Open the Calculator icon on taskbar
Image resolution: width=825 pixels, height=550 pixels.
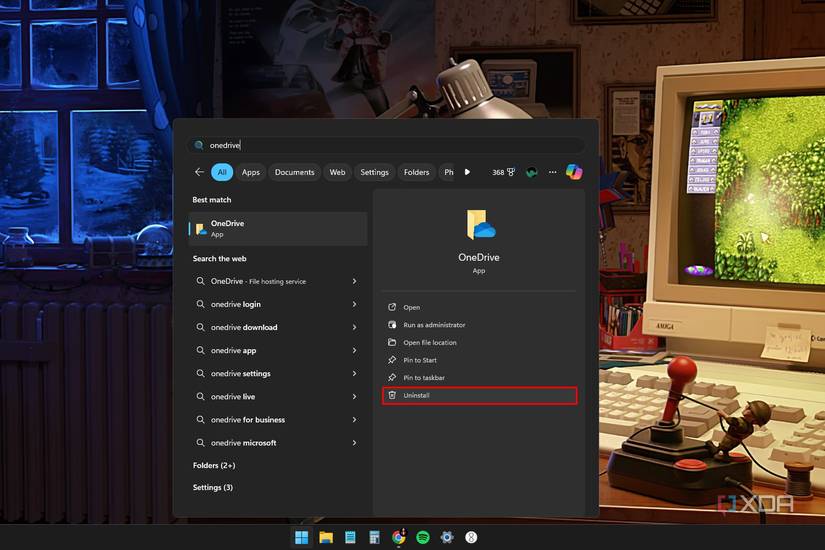(x=374, y=537)
